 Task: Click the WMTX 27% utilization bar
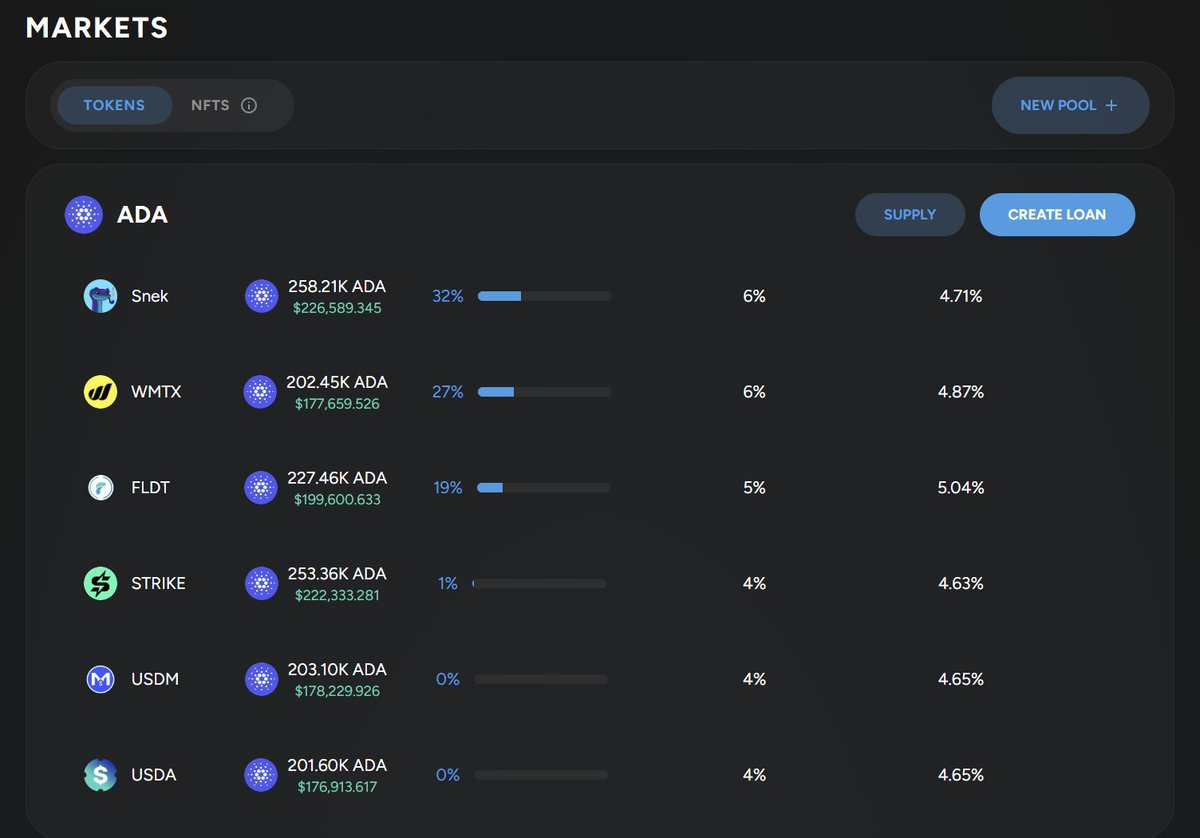click(x=545, y=392)
